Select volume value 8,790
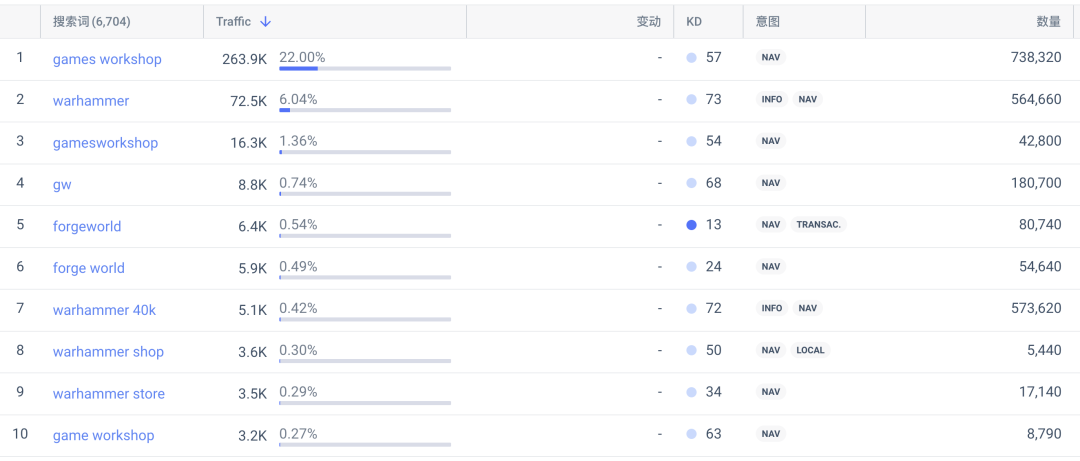Viewport: 1080px width, 461px height. 1044,434
